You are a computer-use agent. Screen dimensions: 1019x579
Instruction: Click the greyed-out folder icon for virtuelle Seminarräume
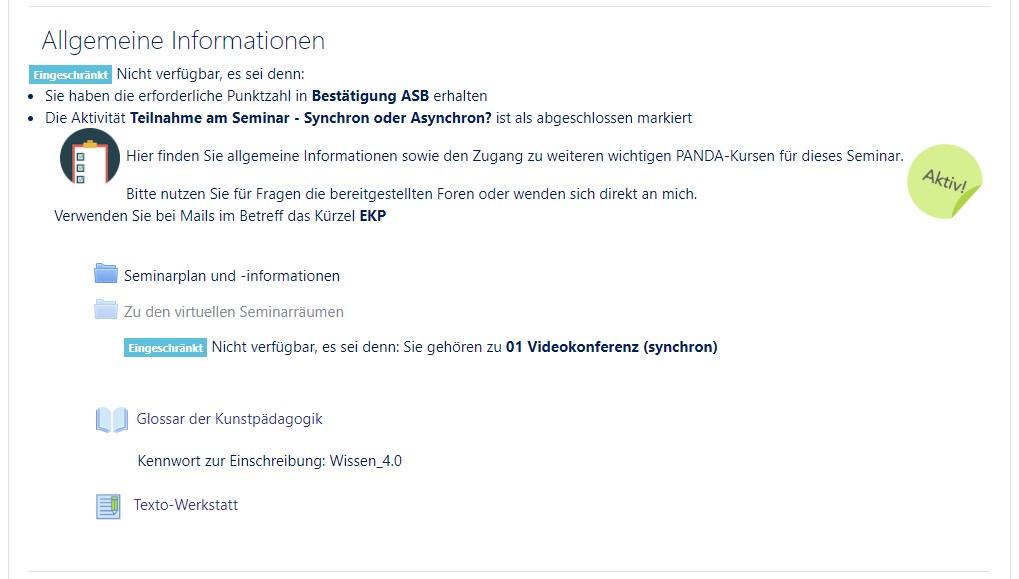pyautogui.click(x=106, y=310)
